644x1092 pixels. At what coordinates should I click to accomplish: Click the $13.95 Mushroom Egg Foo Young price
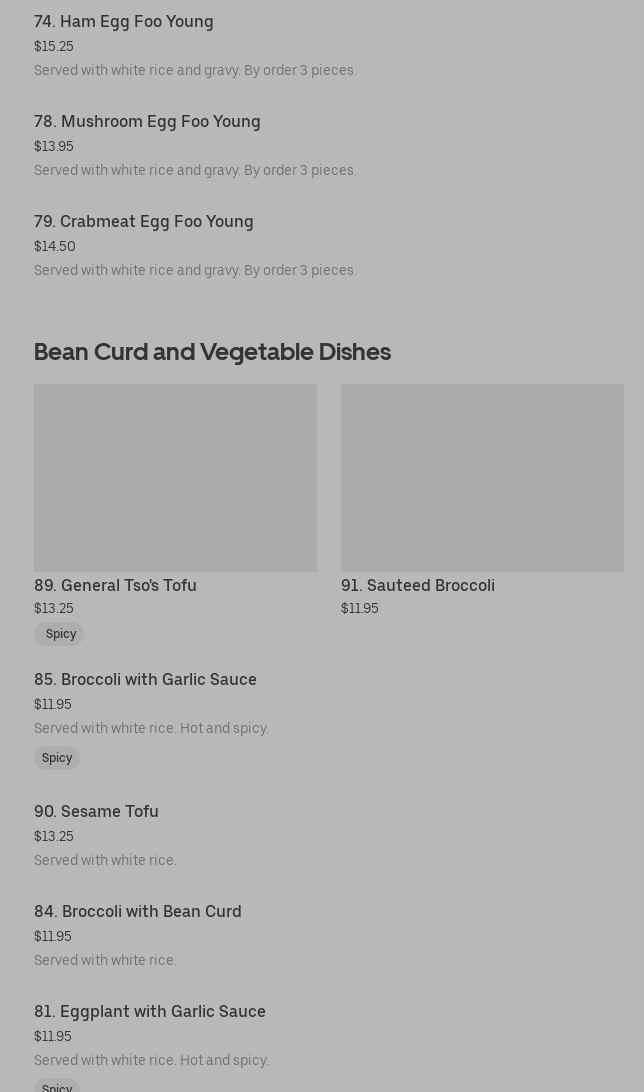pos(54,146)
